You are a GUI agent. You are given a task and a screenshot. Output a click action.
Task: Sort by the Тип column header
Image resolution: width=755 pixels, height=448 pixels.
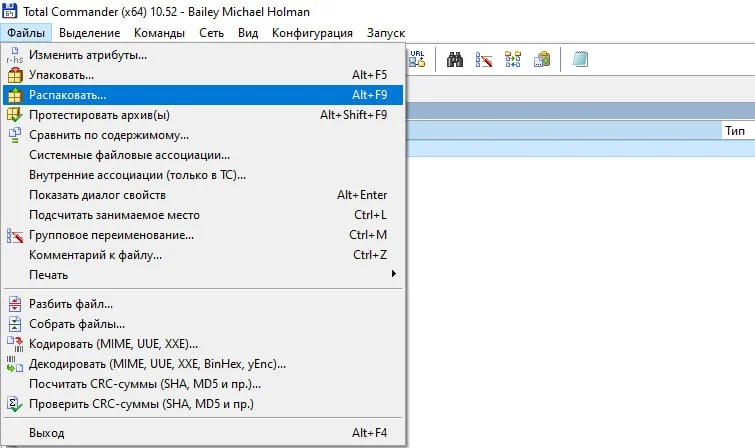(x=738, y=131)
